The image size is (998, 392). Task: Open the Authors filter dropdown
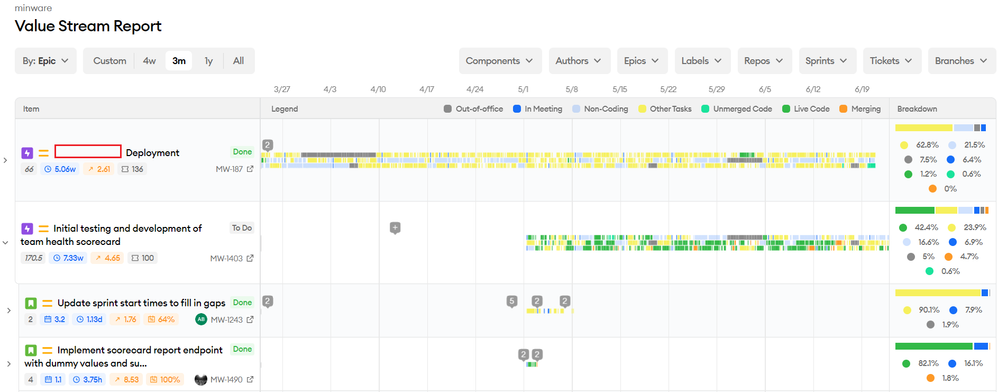click(579, 61)
